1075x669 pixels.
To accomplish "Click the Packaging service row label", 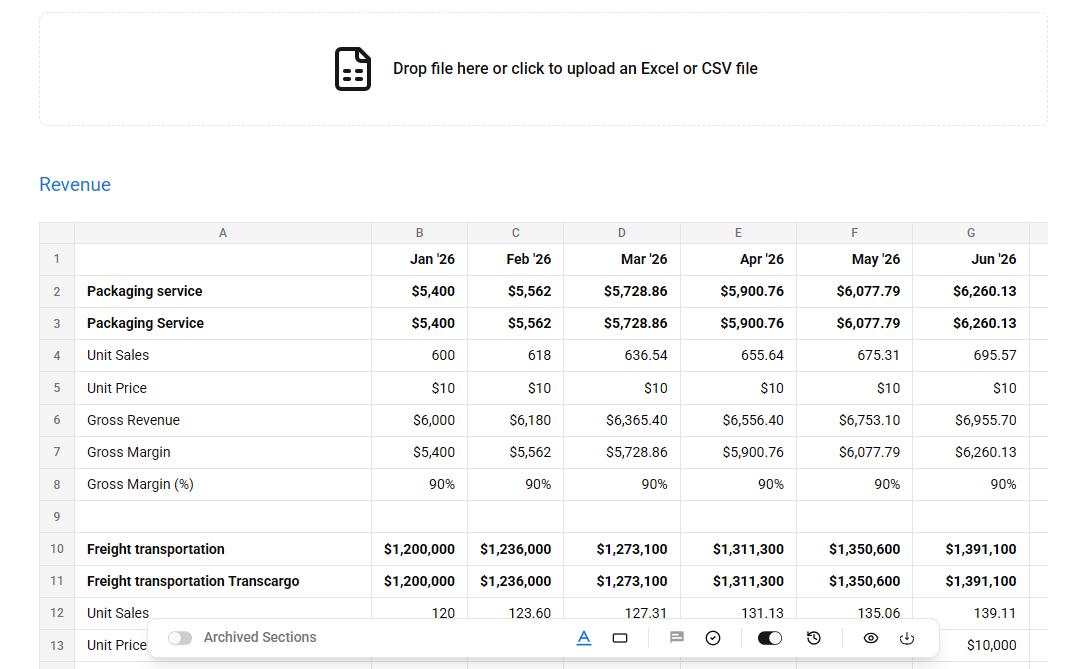I will pos(223,291).
